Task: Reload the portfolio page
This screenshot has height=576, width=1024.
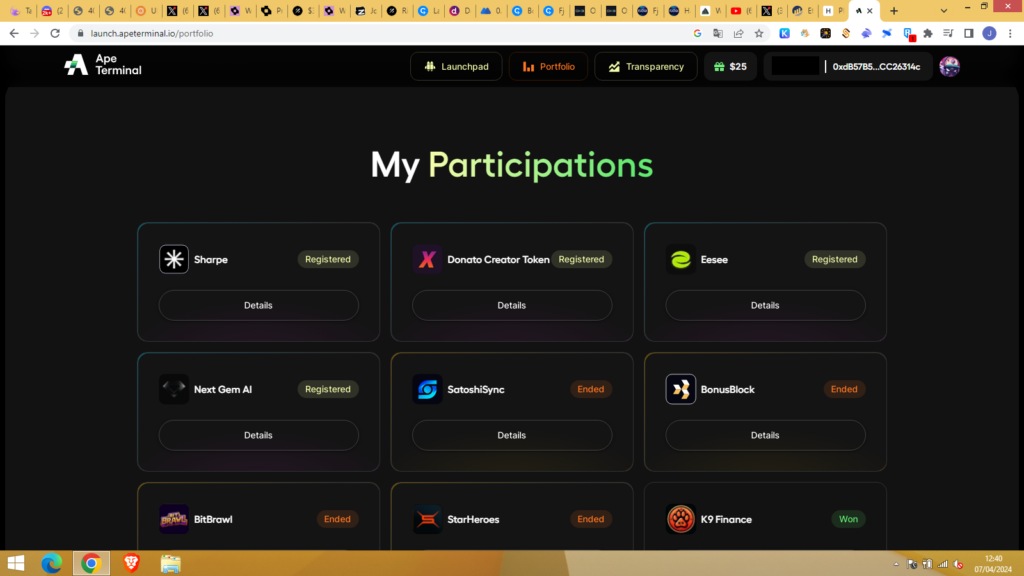Action: click(x=56, y=33)
